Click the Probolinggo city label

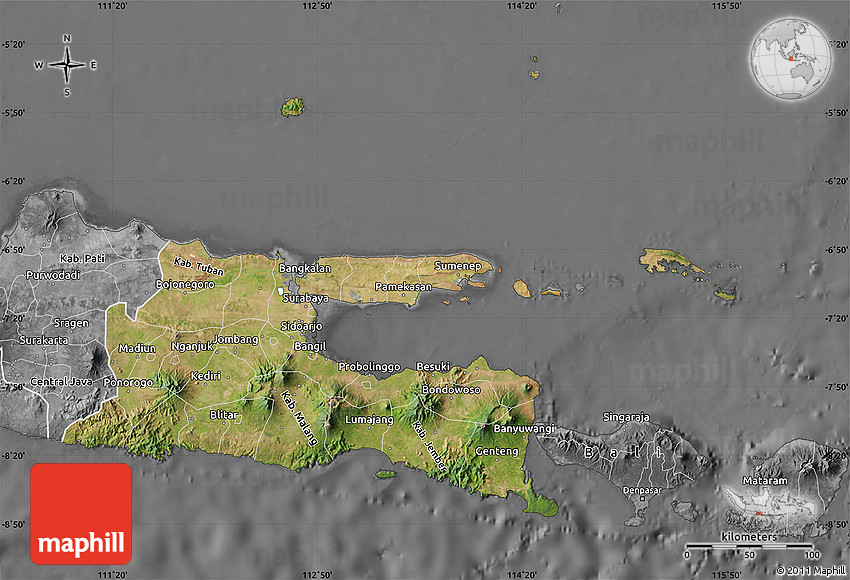tap(369, 366)
